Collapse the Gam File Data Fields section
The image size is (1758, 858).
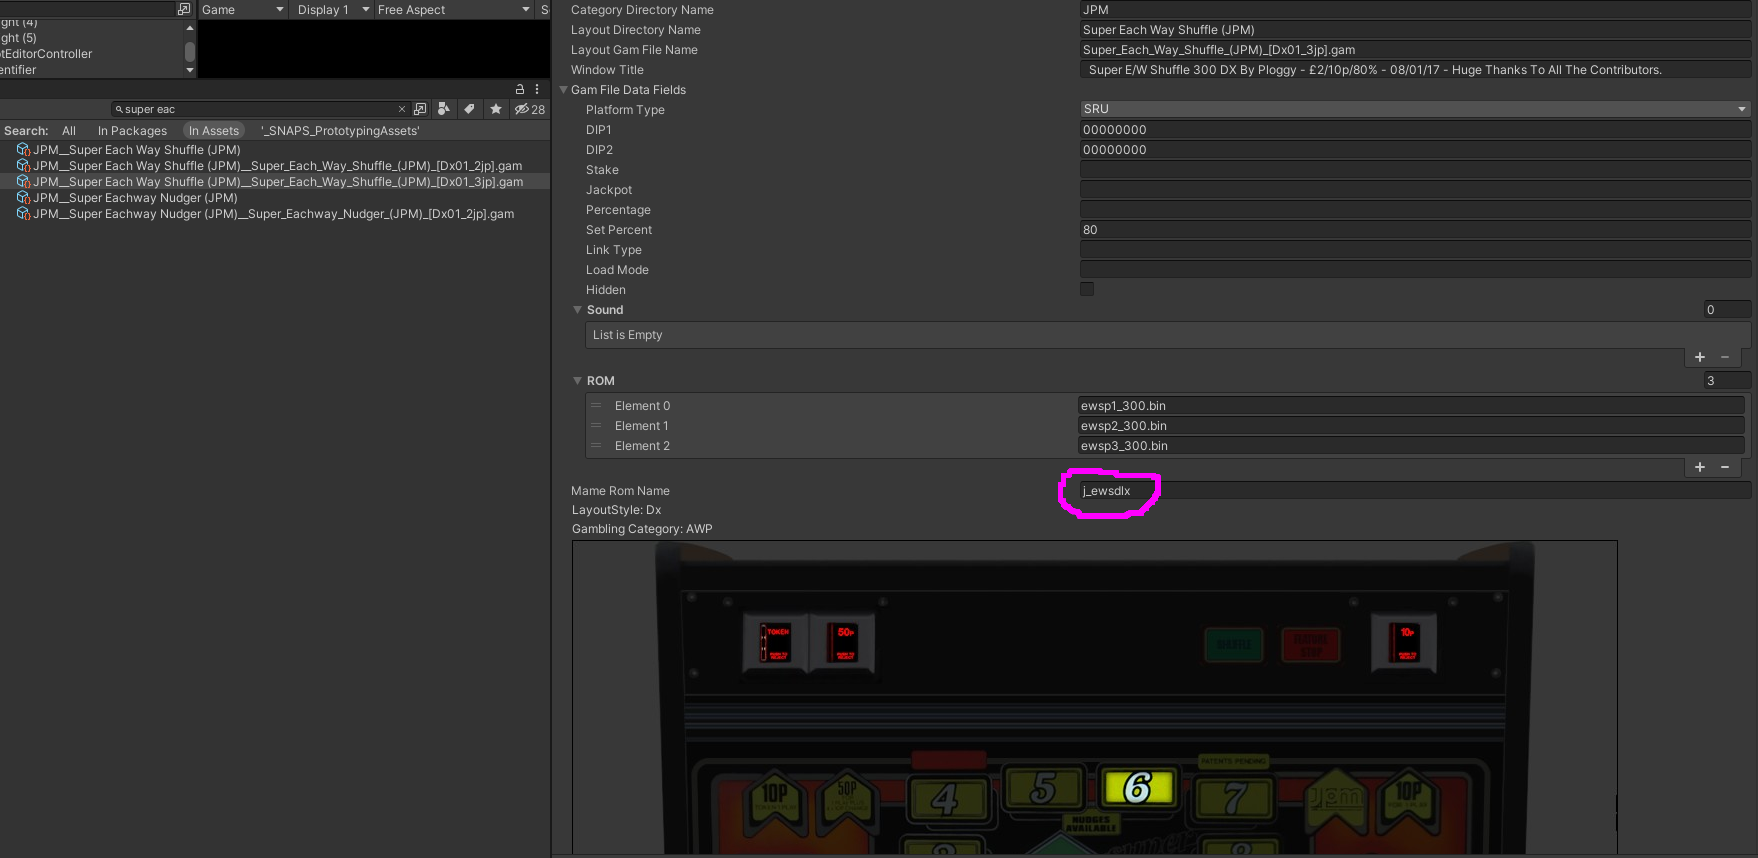tap(563, 90)
